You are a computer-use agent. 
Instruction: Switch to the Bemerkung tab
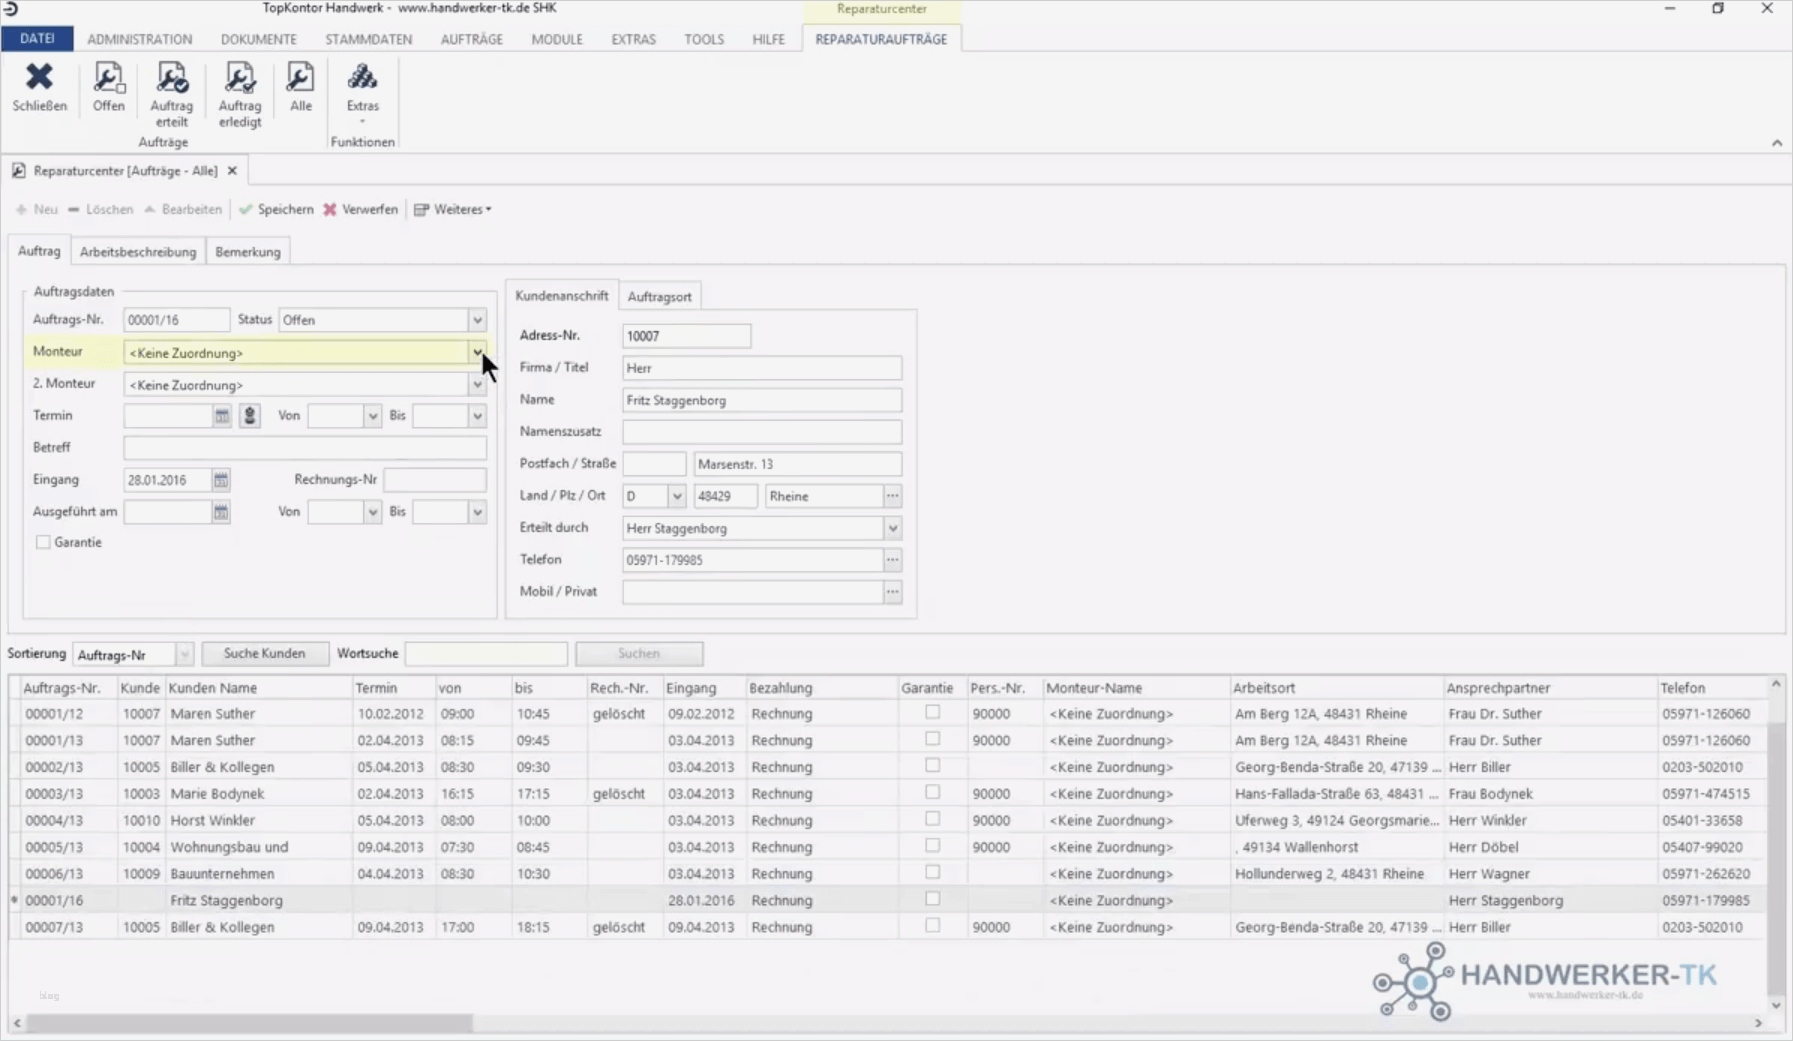(248, 252)
